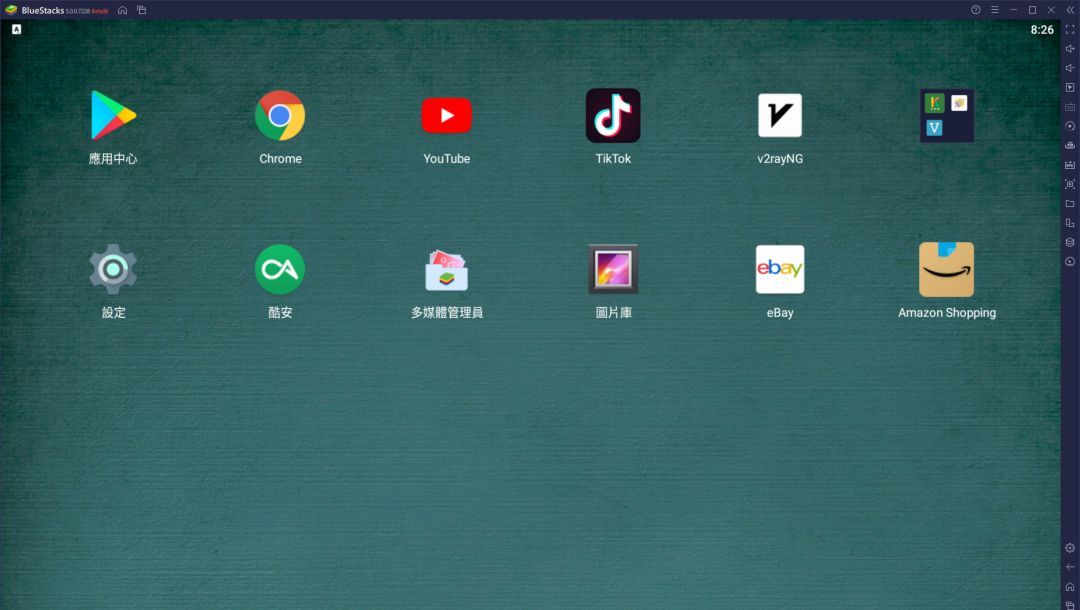This screenshot has width=1080, height=610.
Task: Open the 設定 settings app
Action: click(113, 269)
